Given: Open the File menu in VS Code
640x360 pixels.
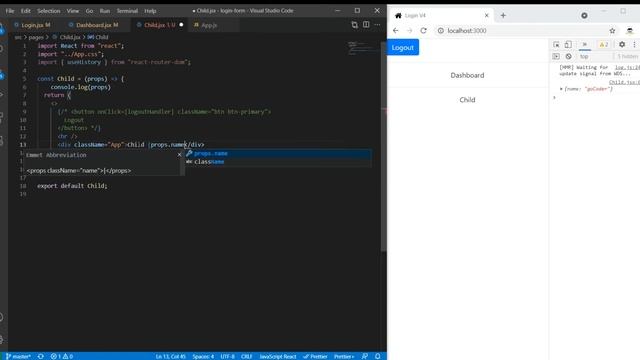Looking at the screenshot, I should 10,11.
